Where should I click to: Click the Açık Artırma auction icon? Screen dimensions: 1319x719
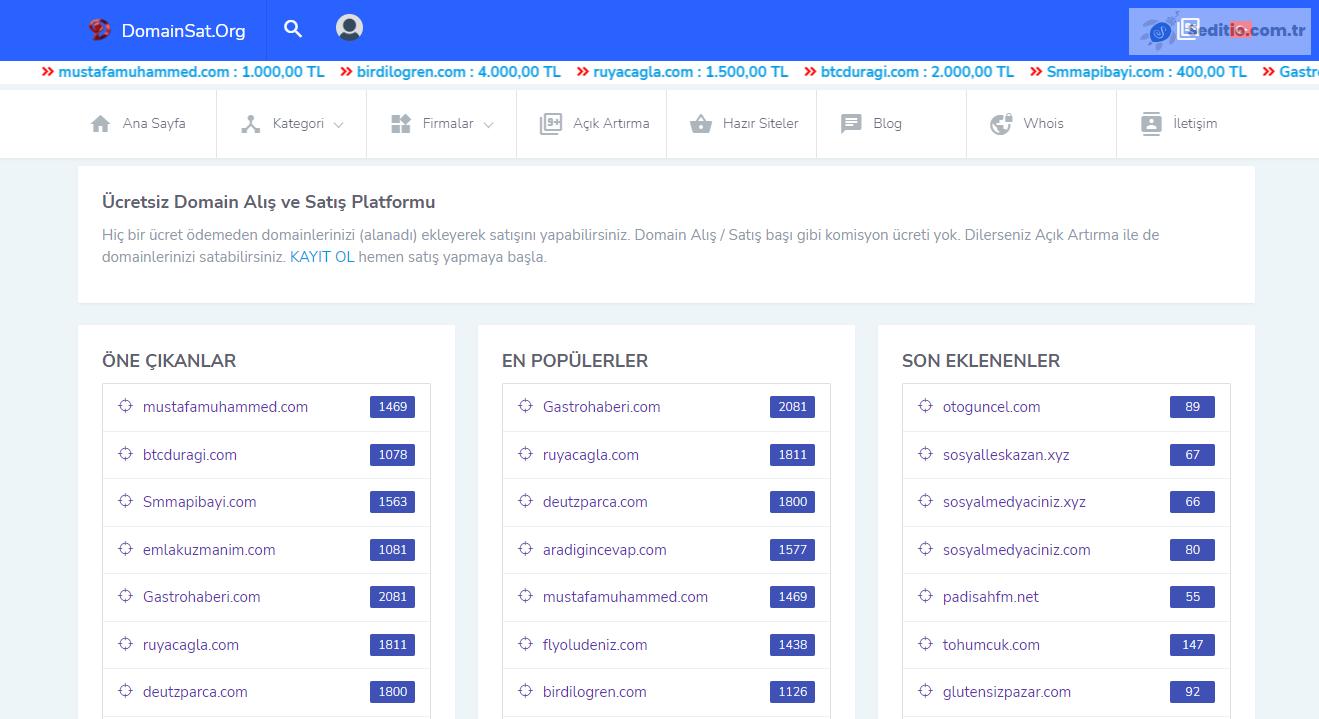[550, 124]
